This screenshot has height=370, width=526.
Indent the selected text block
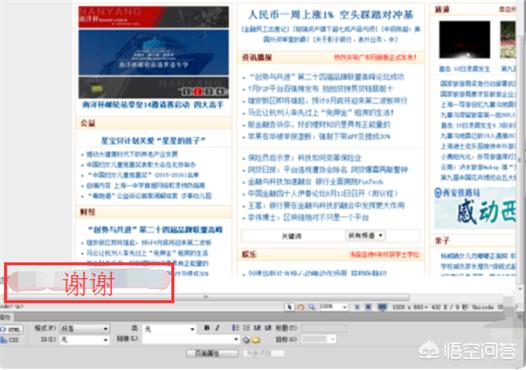click(x=268, y=328)
